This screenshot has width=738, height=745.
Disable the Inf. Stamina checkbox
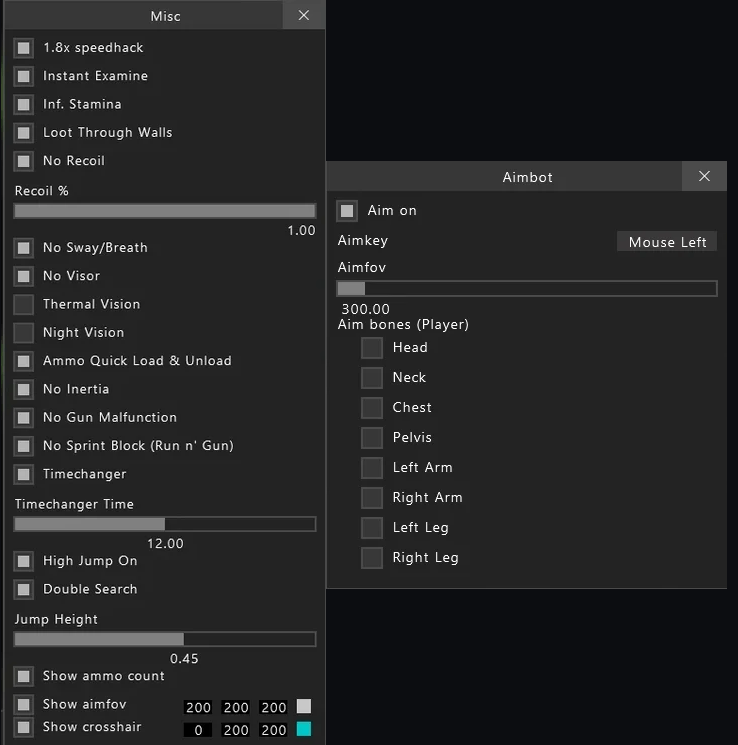(23, 105)
